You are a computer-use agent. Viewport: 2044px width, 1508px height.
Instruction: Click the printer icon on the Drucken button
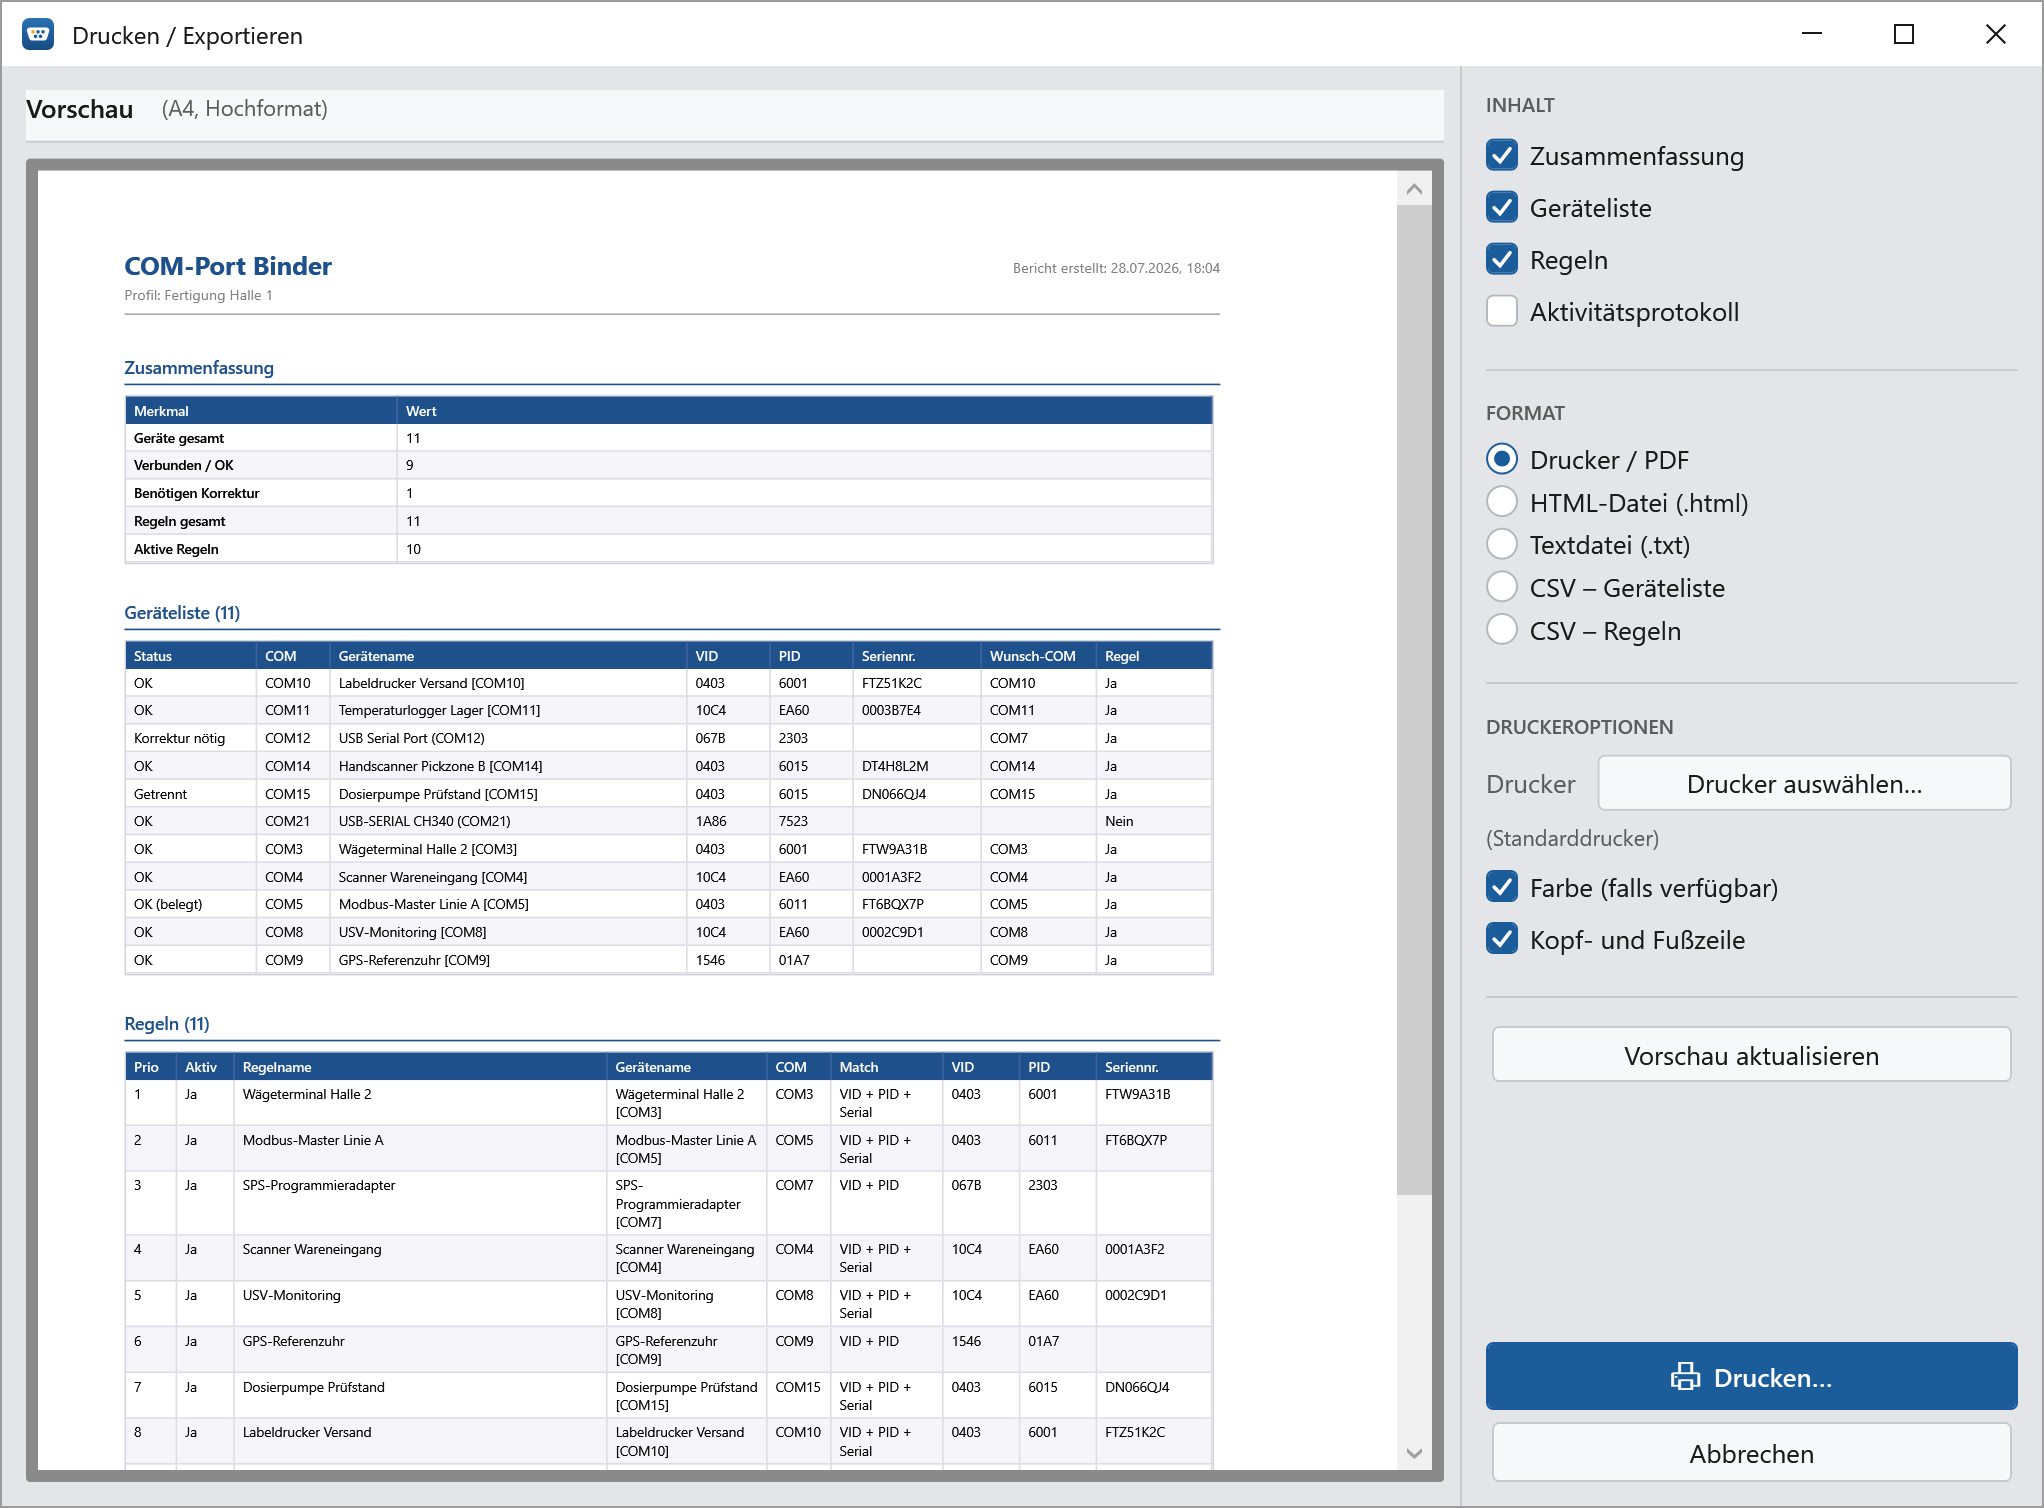pyautogui.click(x=1685, y=1377)
